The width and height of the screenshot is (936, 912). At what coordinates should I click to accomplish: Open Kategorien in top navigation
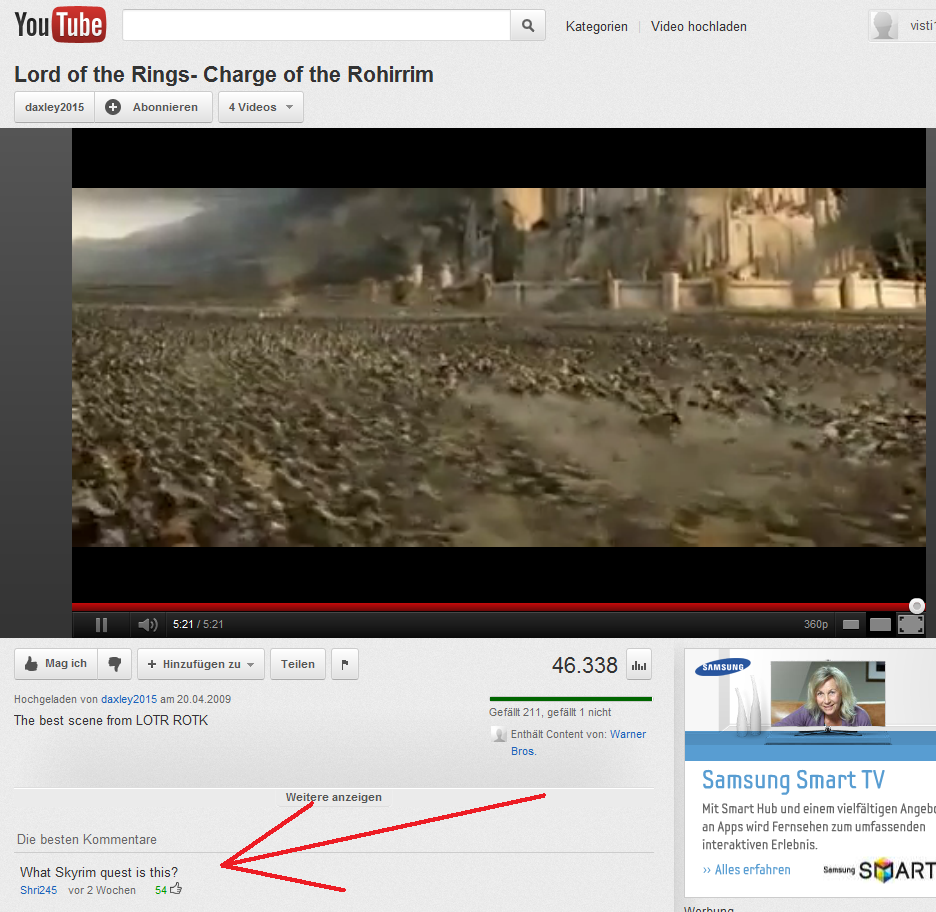coord(596,26)
